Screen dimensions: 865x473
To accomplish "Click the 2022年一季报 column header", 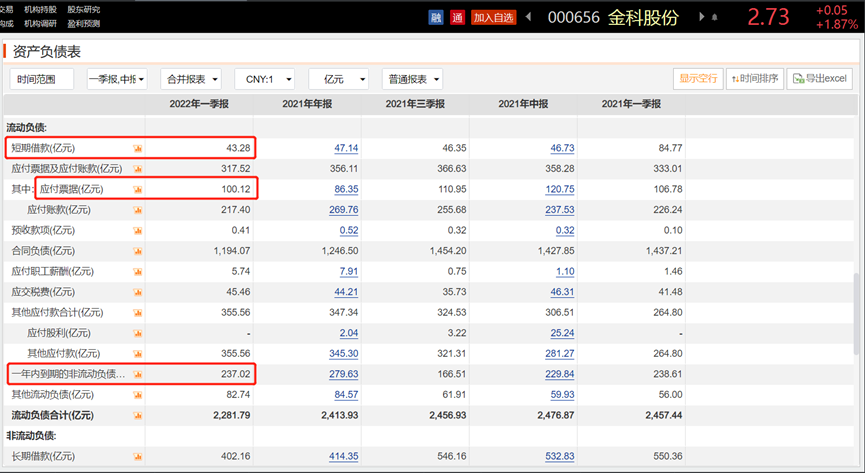I will pos(199,104).
